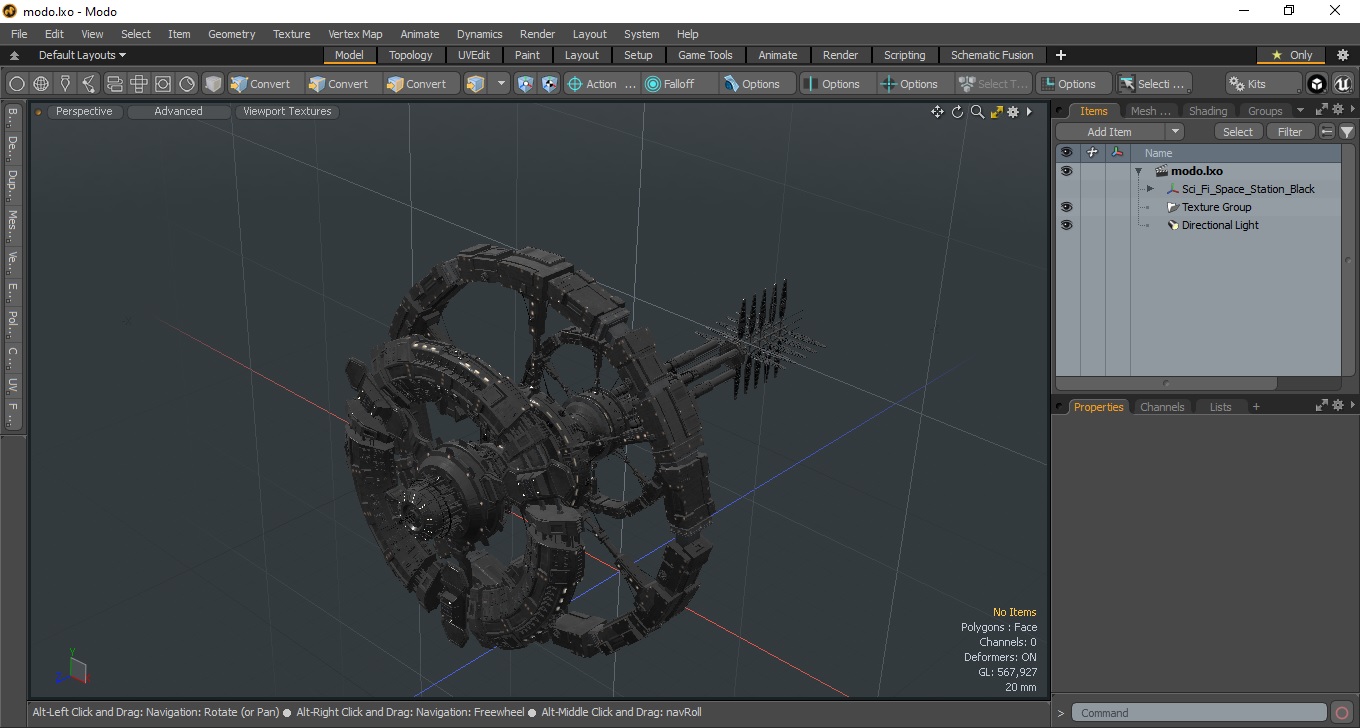Click the Filter button in Items panel

[1290, 132]
